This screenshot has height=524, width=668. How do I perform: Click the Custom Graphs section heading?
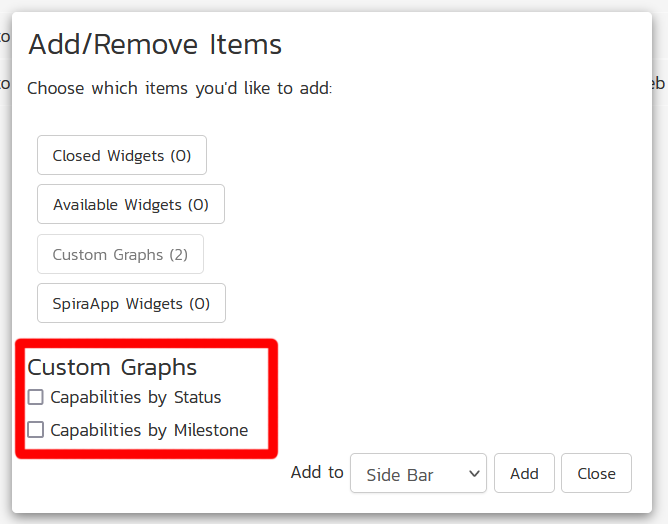(x=112, y=367)
